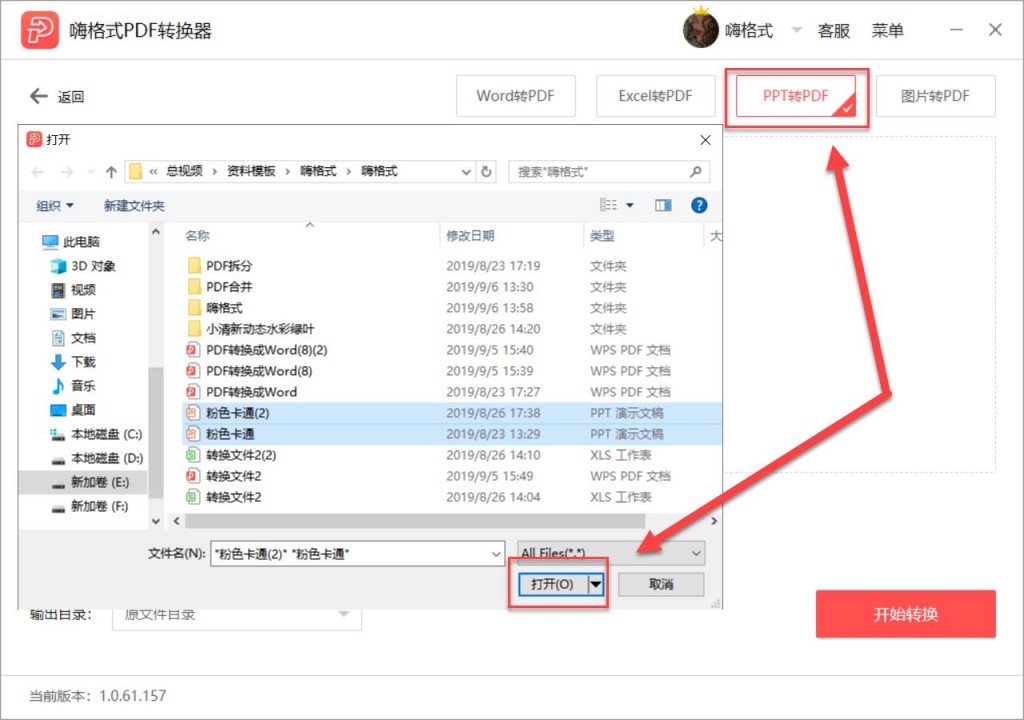
Task: Expand the address path dropdown
Action: point(466,172)
